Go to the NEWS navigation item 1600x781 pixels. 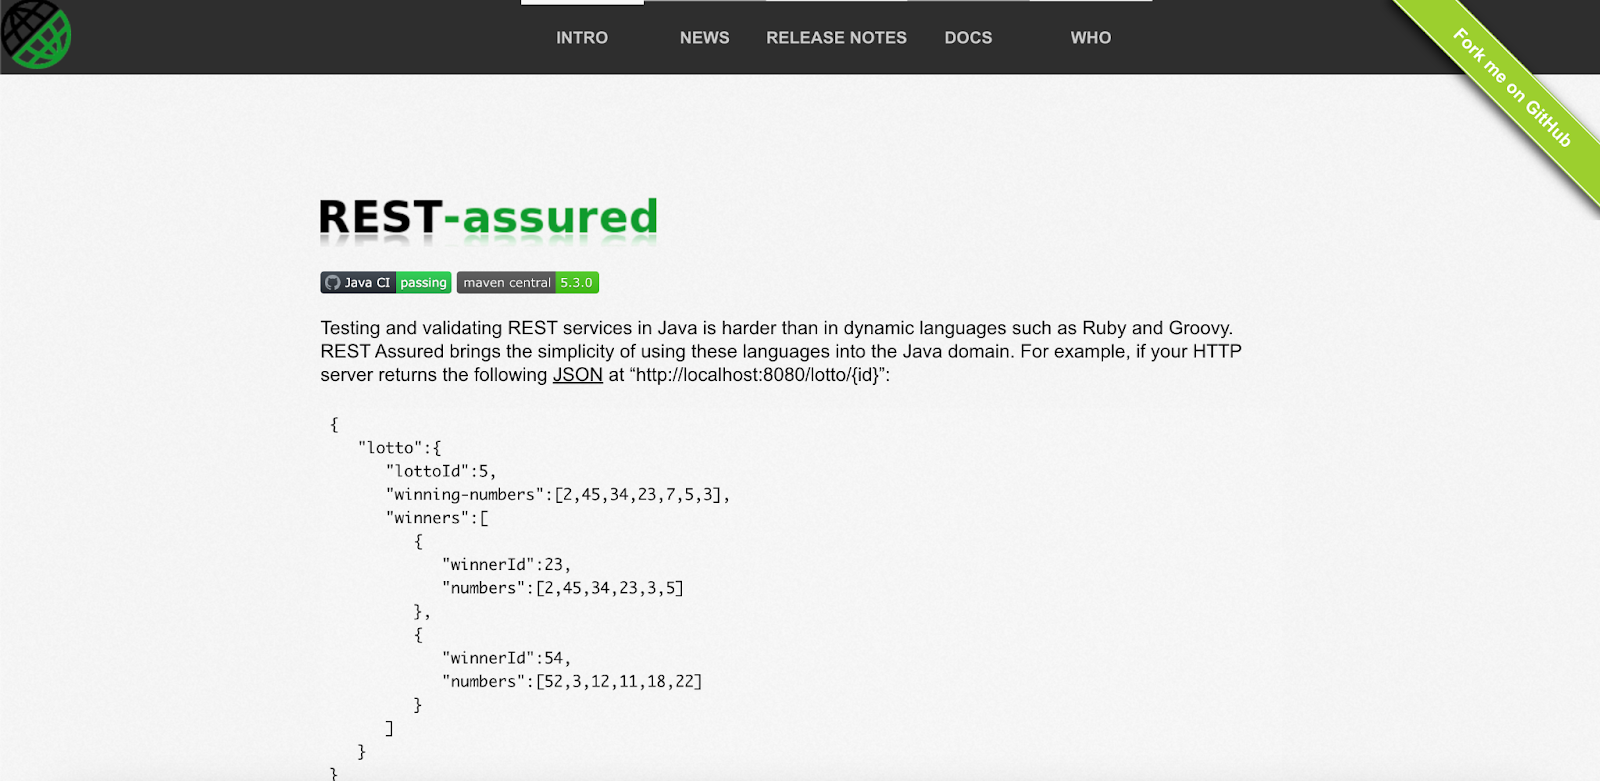point(705,38)
